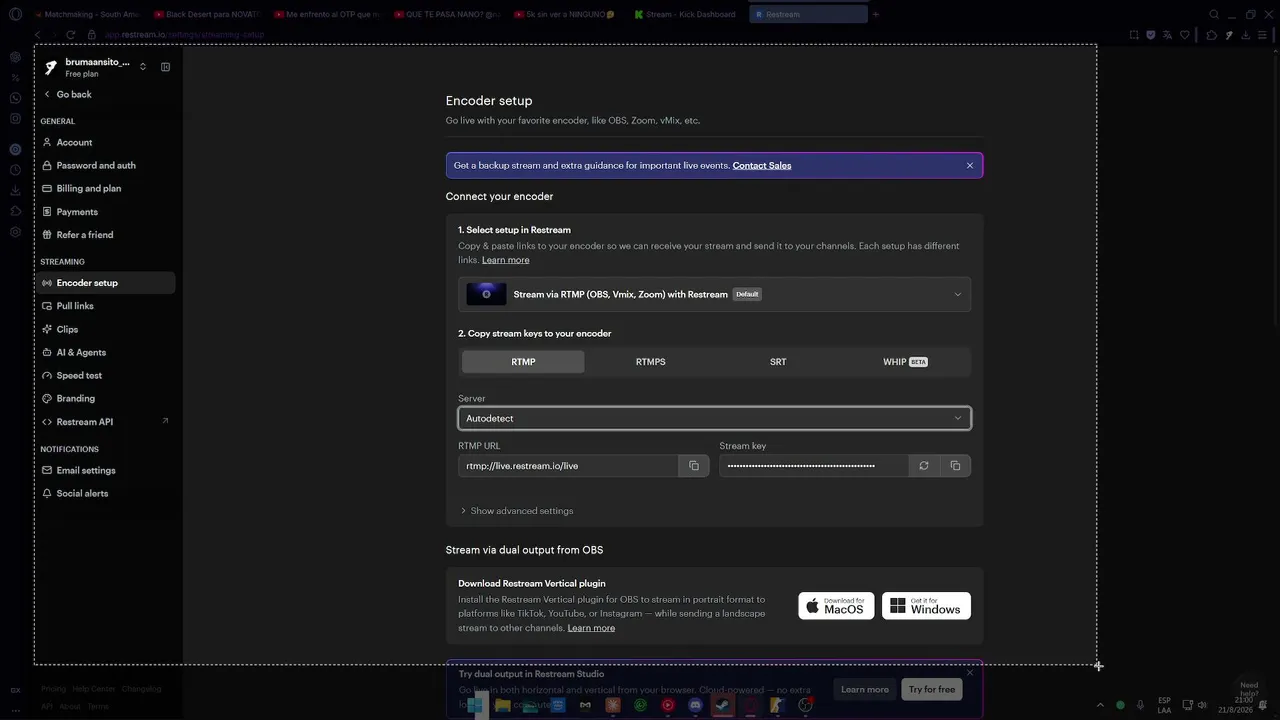The image size is (1280, 720).
Task: Click the Payments icon in the sidebar
Action: [47, 212]
